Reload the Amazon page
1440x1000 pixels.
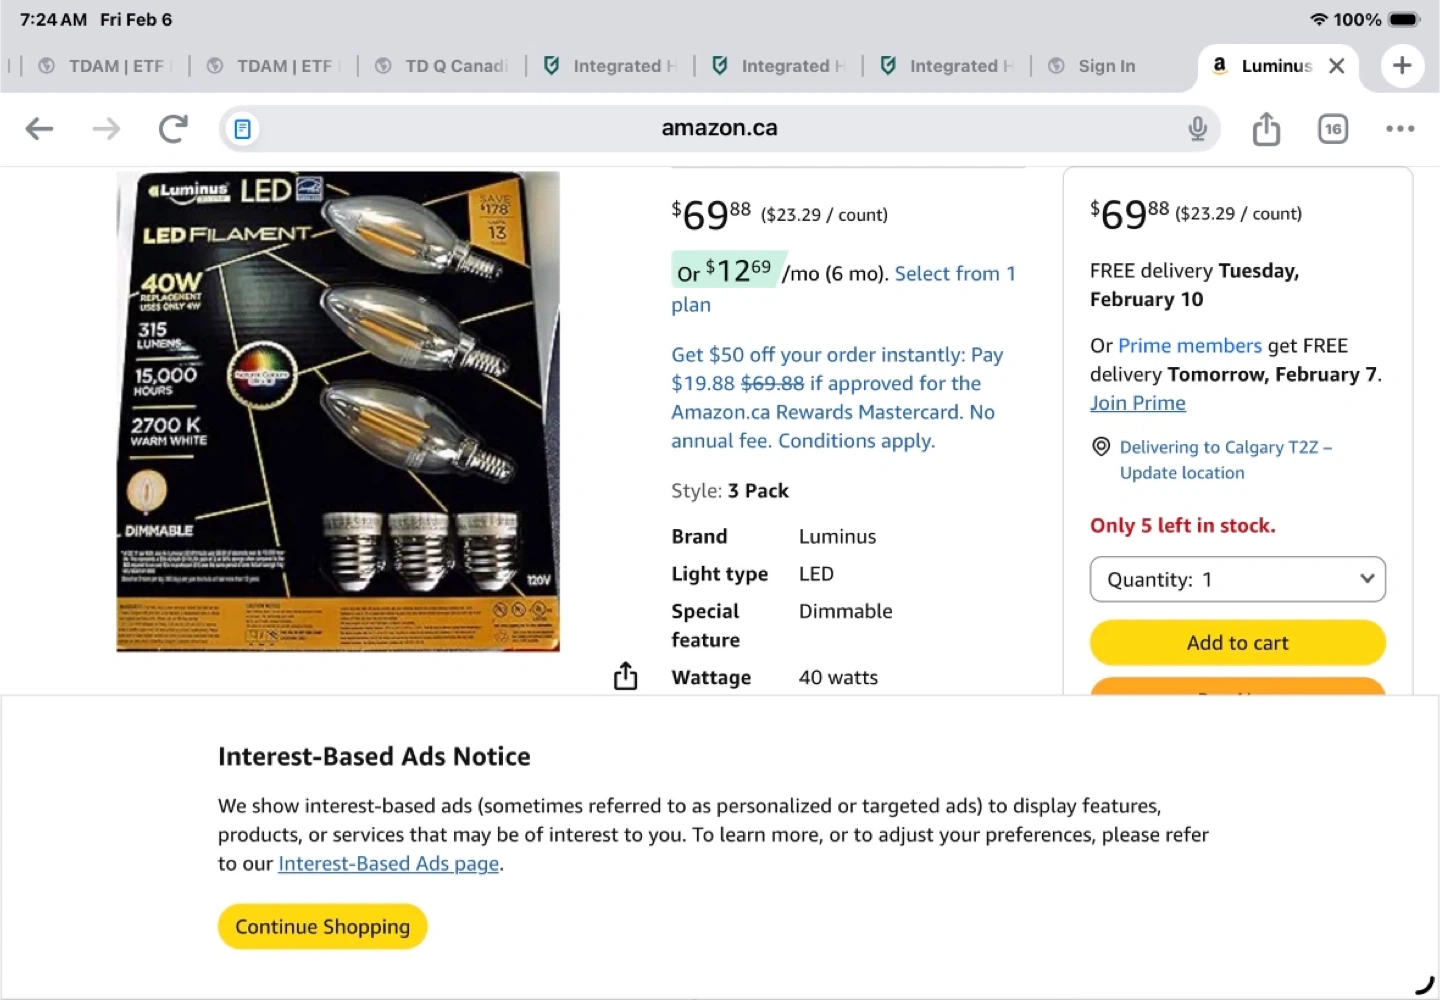[x=173, y=128]
